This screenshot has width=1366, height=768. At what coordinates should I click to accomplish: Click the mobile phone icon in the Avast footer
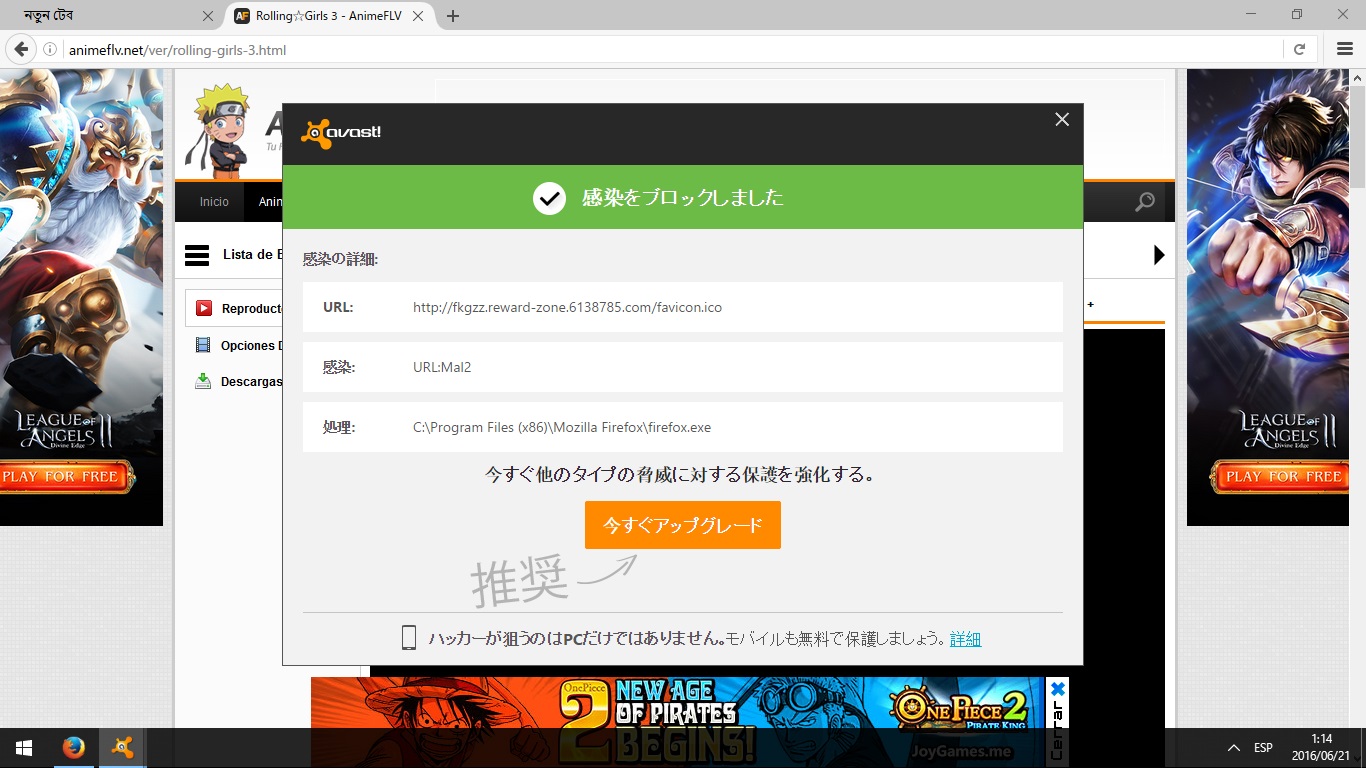click(x=408, y=638)
